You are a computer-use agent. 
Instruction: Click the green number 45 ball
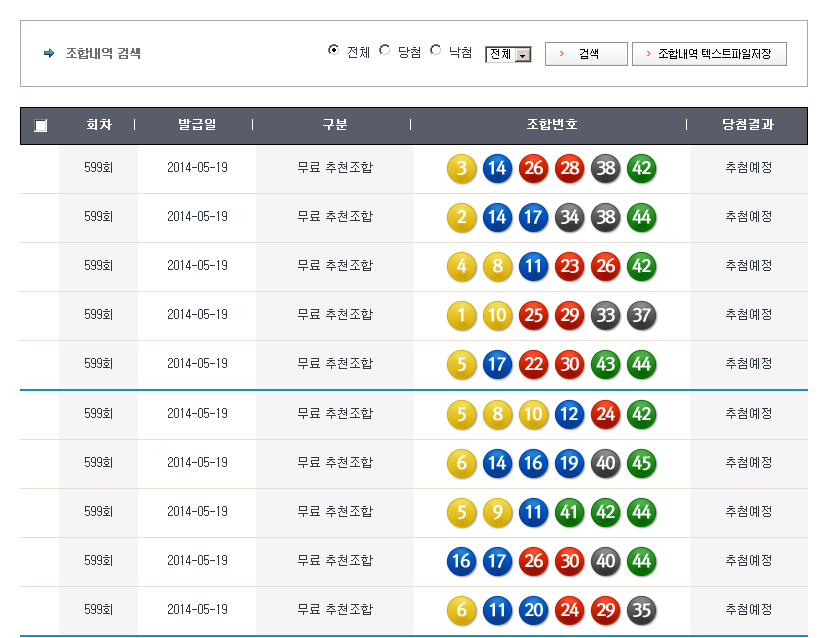point(641,463)
